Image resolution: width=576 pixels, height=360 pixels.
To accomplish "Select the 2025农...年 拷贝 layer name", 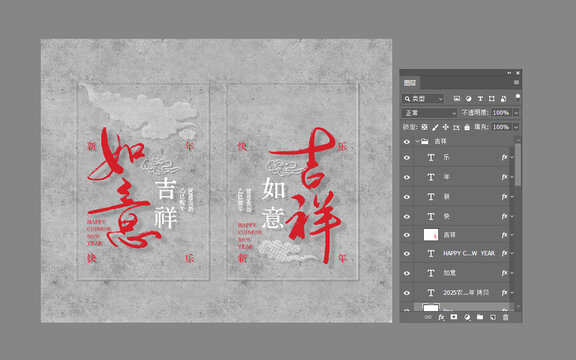I will coord(466,293).
